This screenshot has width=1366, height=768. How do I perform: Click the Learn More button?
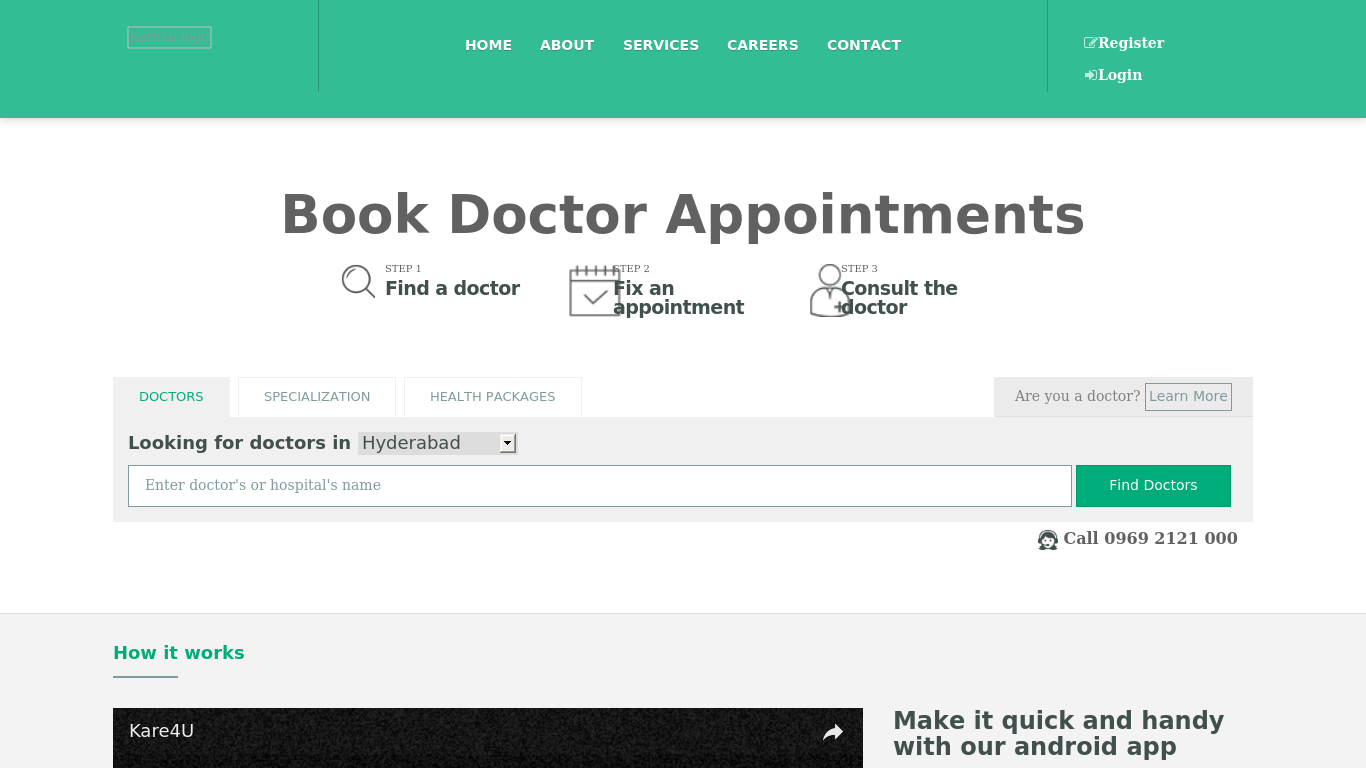pyautogui.click(x=1188, y=397)
